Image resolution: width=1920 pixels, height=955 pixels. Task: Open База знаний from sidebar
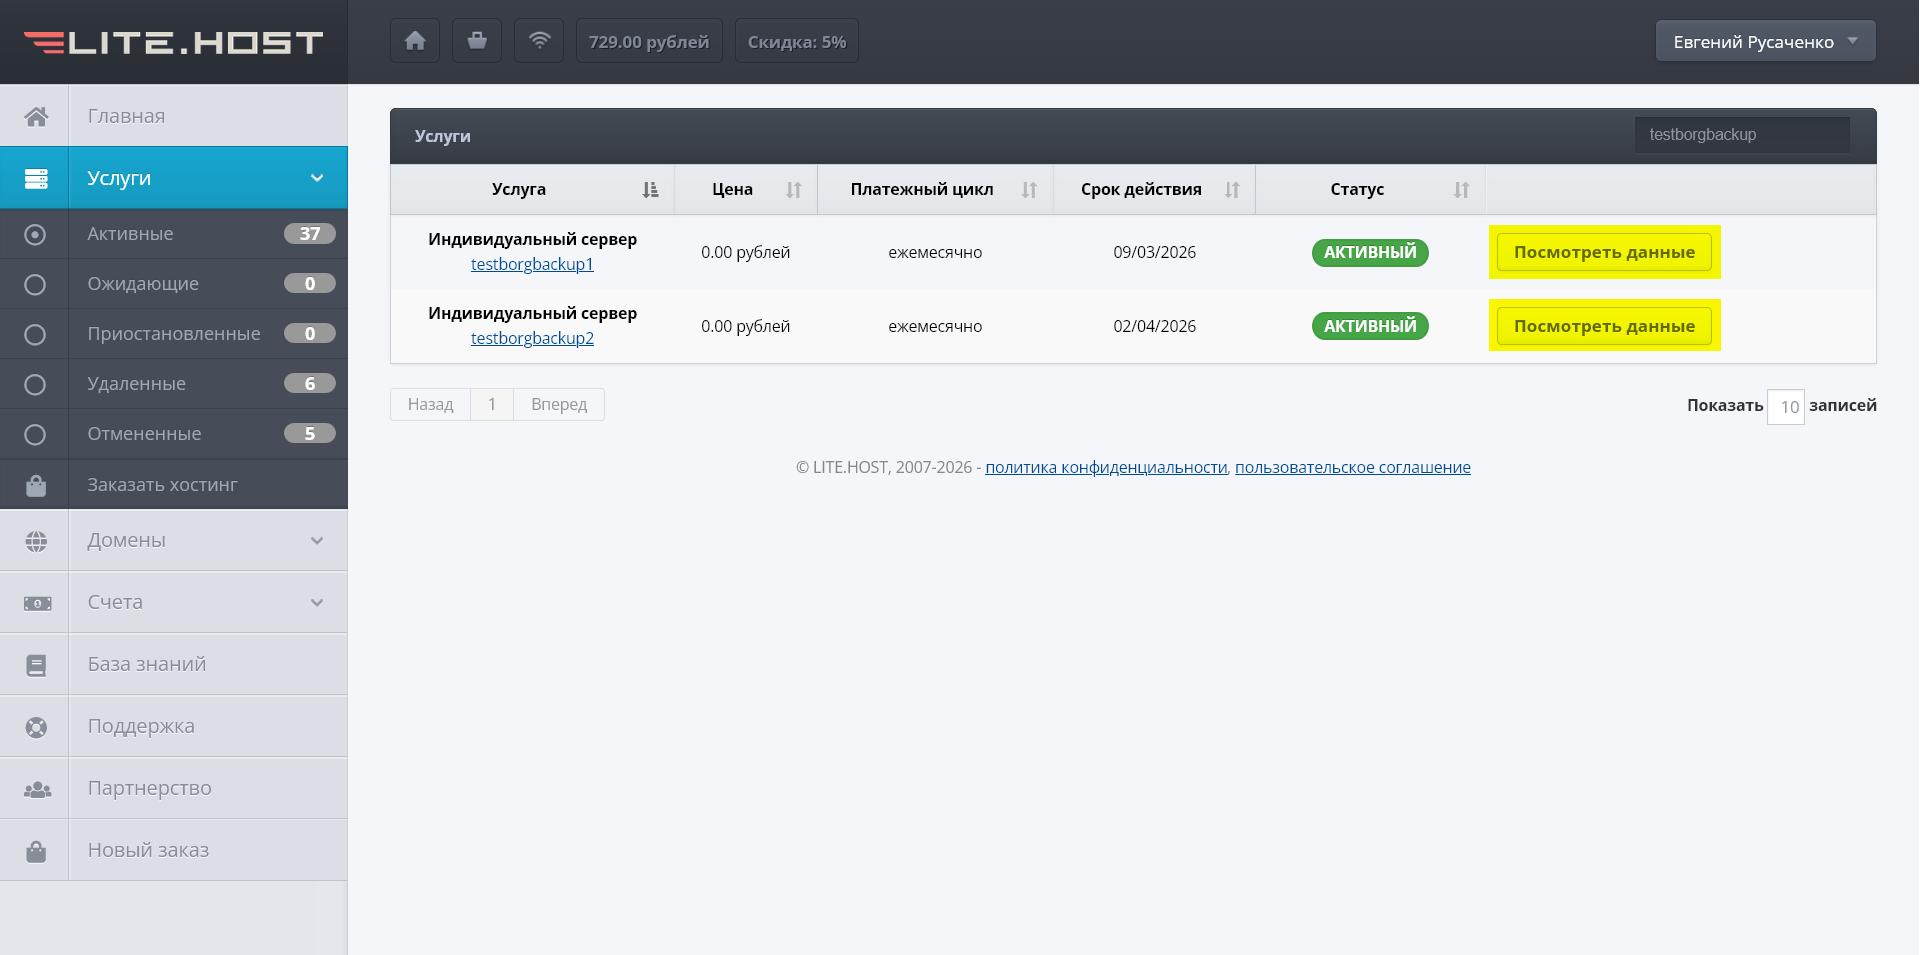coord(147,664)
